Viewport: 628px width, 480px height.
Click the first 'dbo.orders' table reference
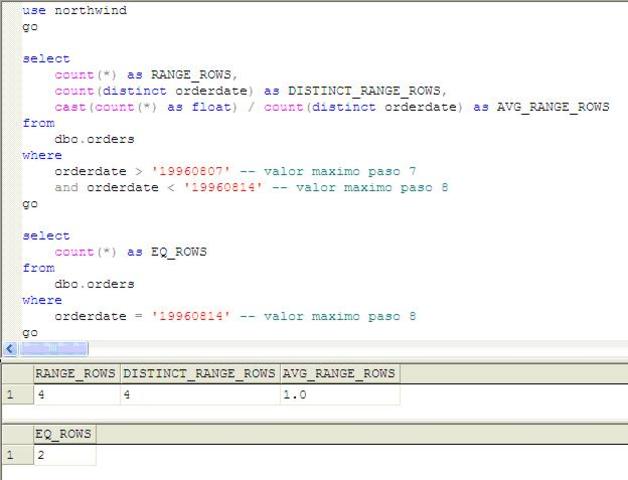coord(95,139)
